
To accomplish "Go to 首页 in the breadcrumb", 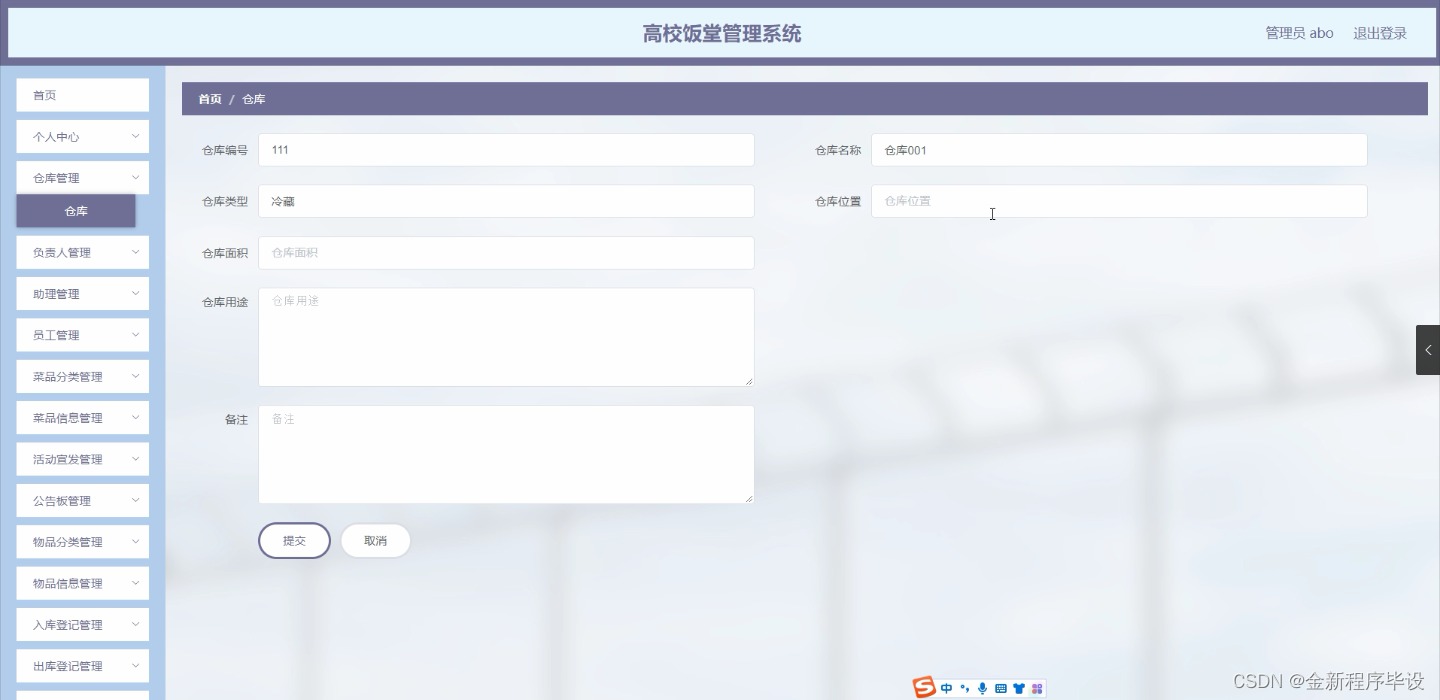I will [210, 99].
